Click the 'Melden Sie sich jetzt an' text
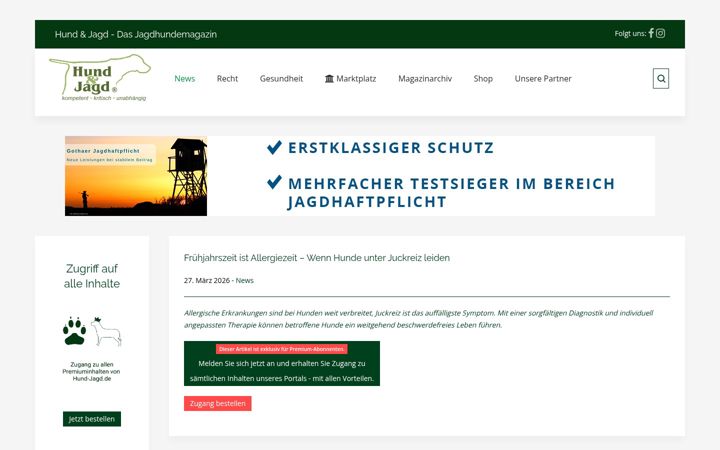The width and height of the screenshot is (720, 450). (x=282, y=371)
